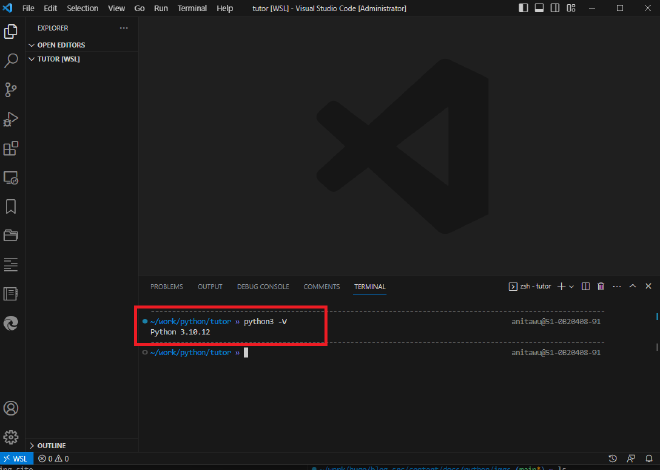
Task: Open the Terminal menu
Action: 192,8
